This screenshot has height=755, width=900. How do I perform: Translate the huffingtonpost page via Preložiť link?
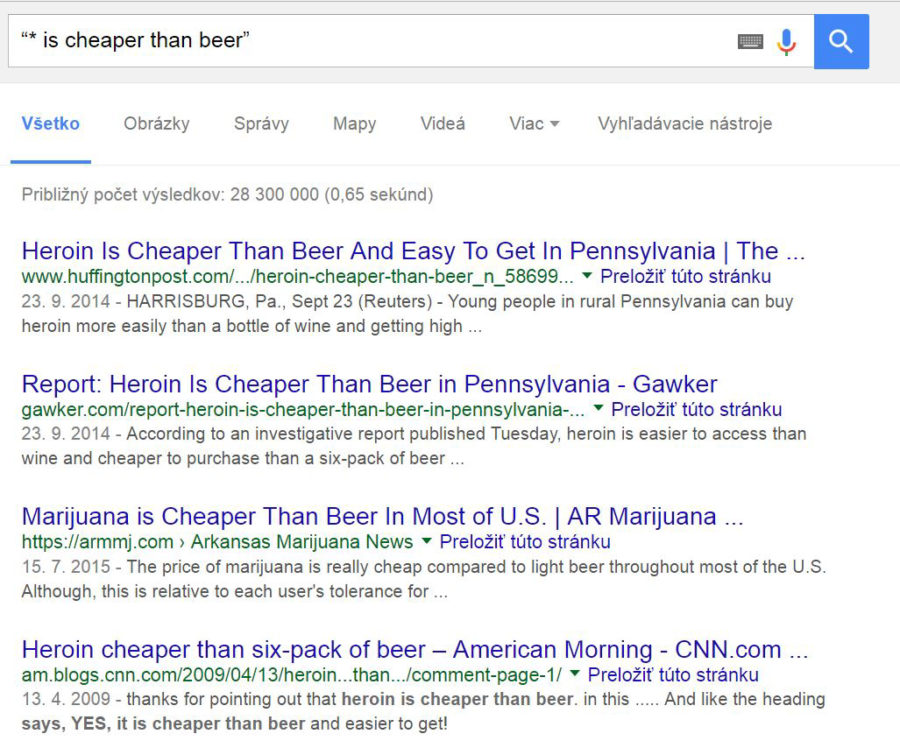[685, 276]
